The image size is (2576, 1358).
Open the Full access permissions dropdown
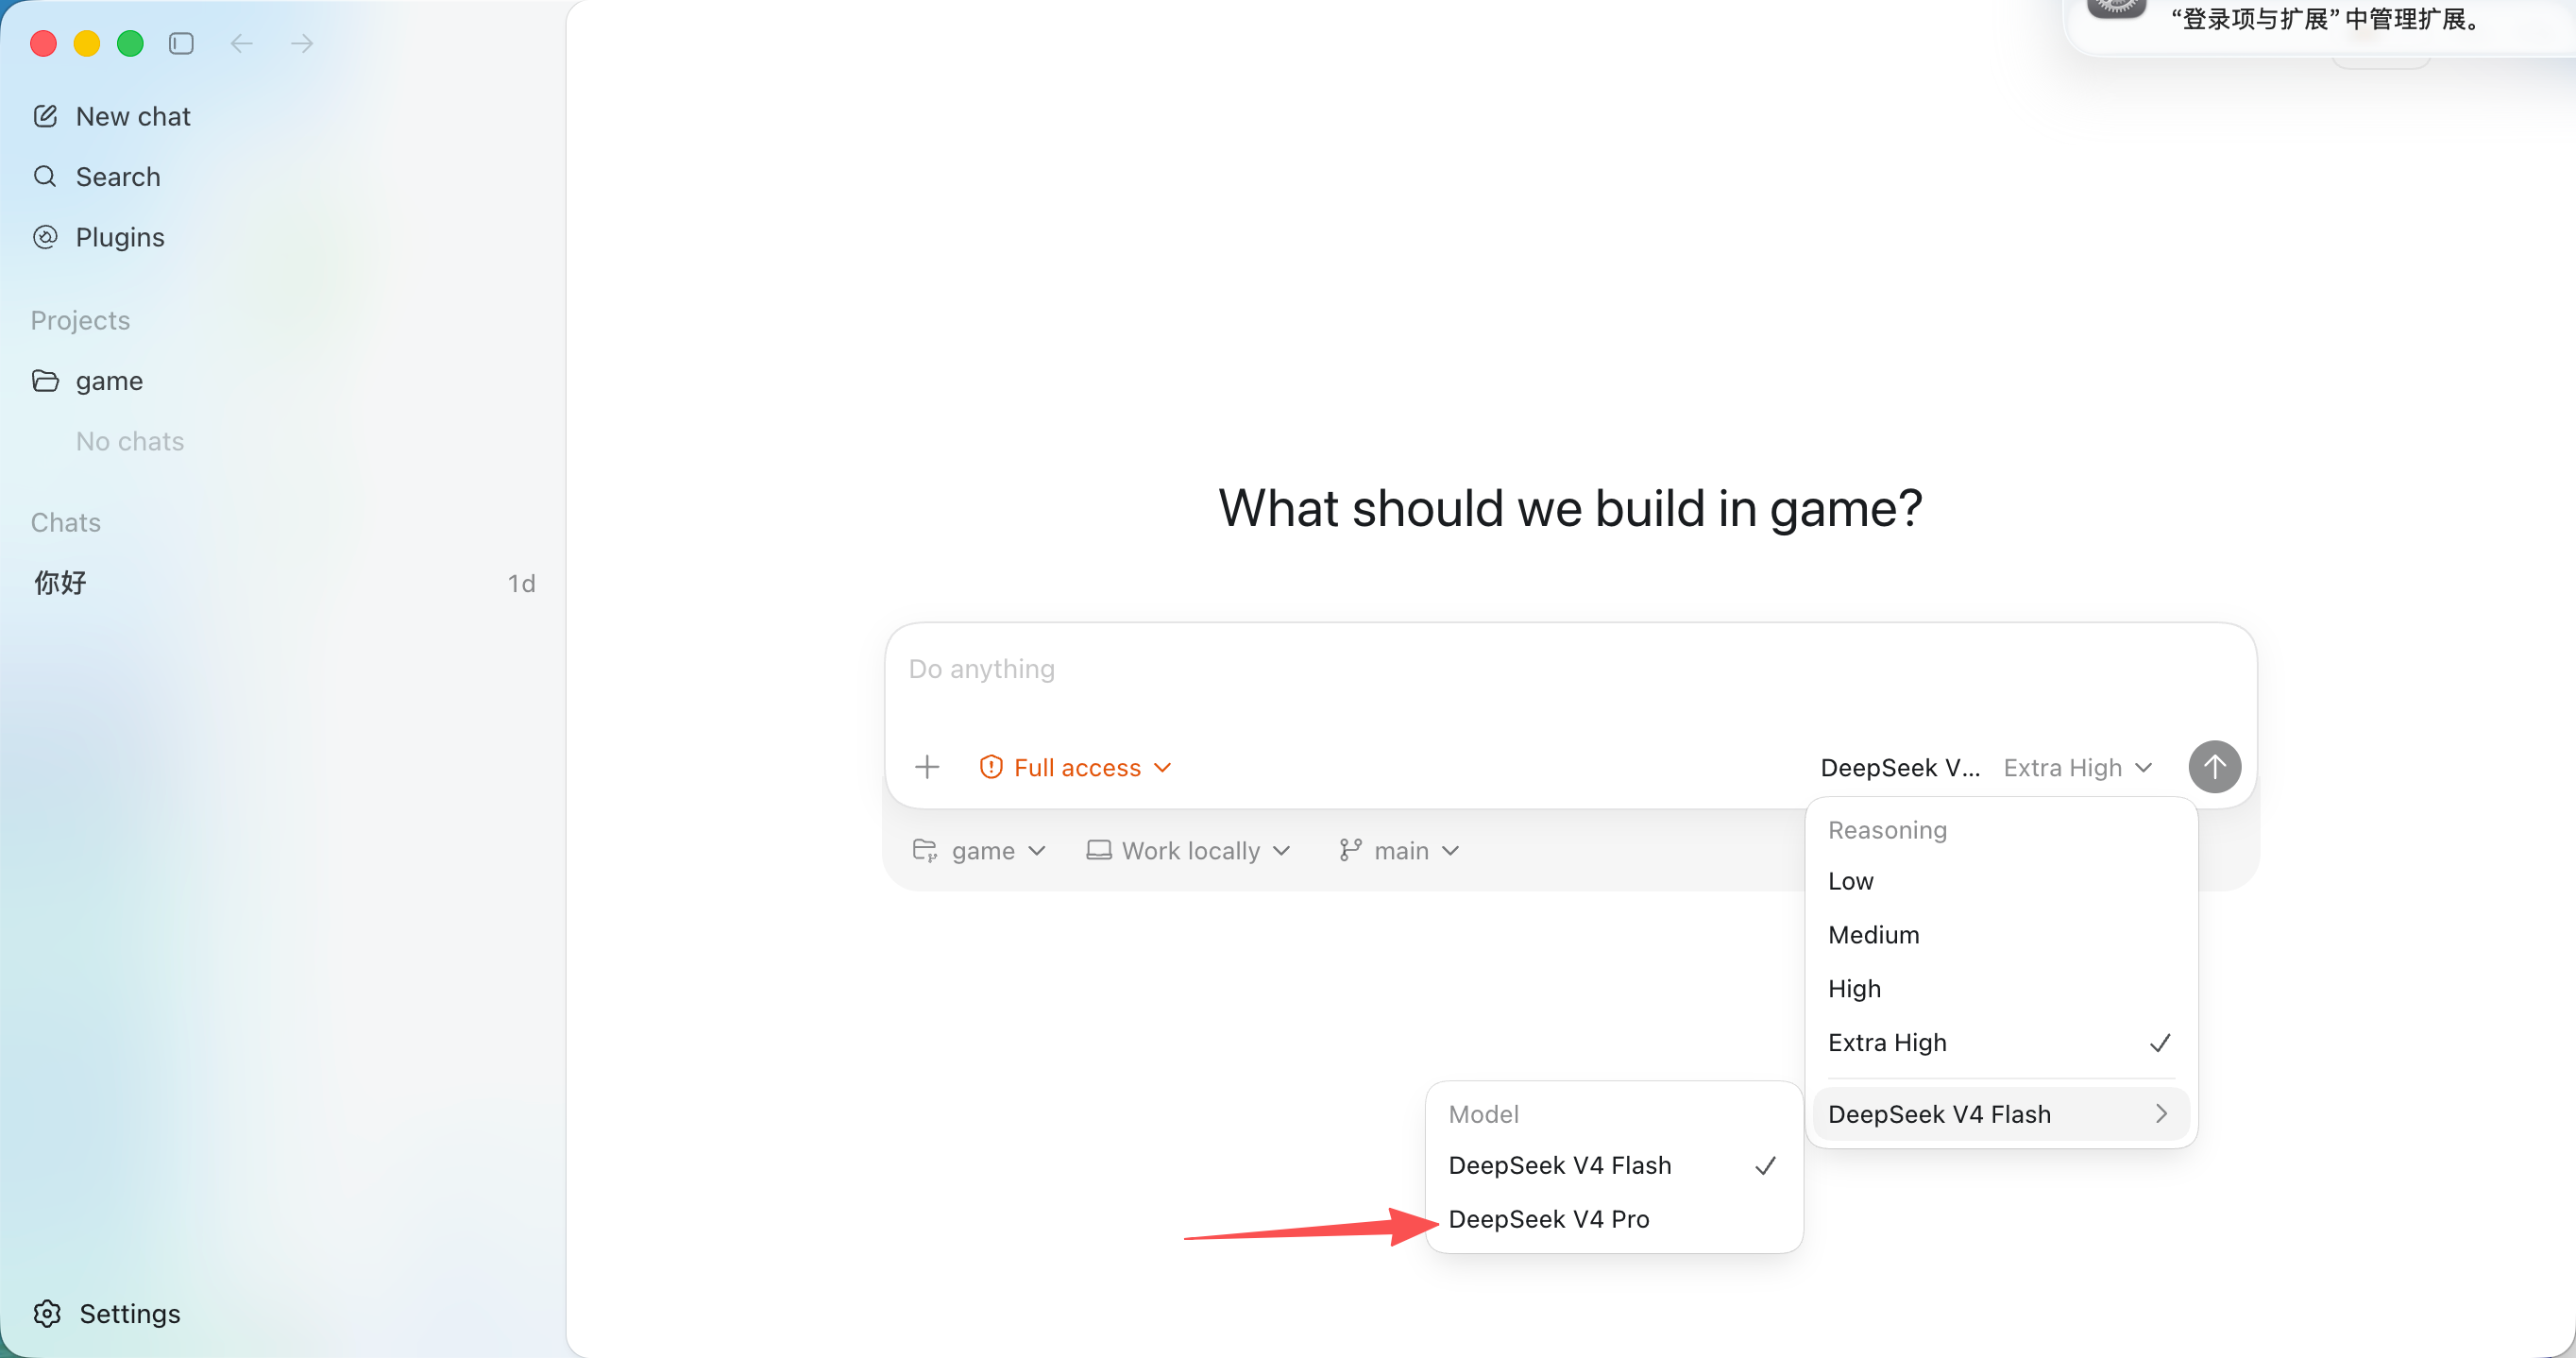(1075, 767)
